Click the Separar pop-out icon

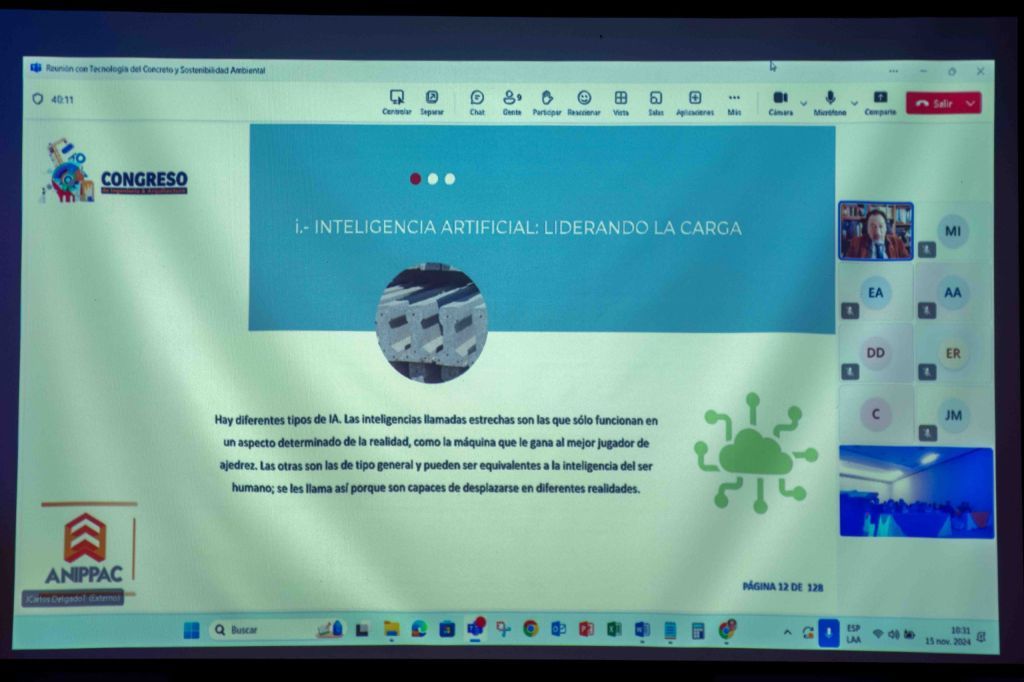click(x=432, y=102)
